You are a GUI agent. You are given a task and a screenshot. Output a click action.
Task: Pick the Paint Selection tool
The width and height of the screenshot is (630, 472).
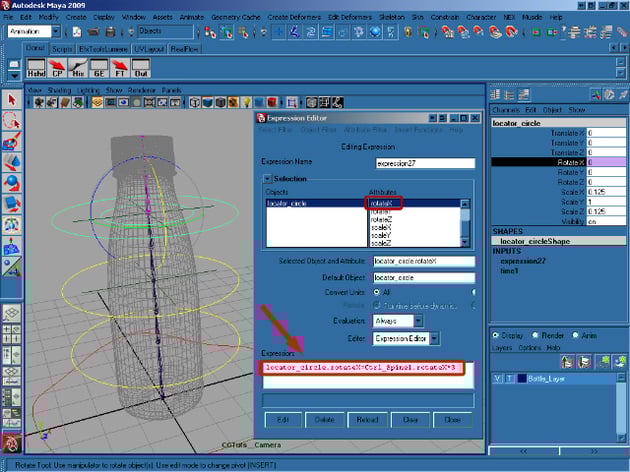(11, 141)
